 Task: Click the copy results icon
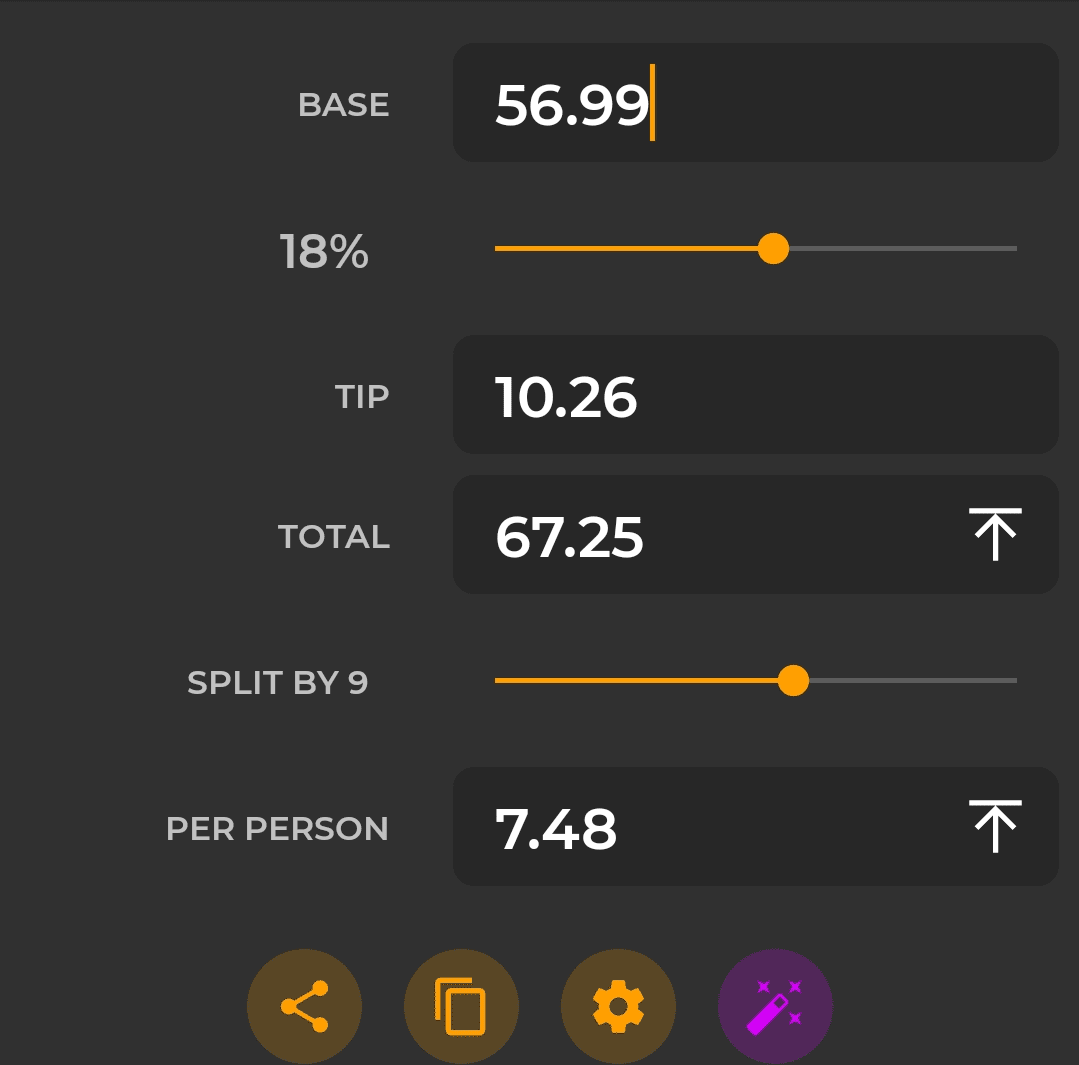coord(461,1006)
